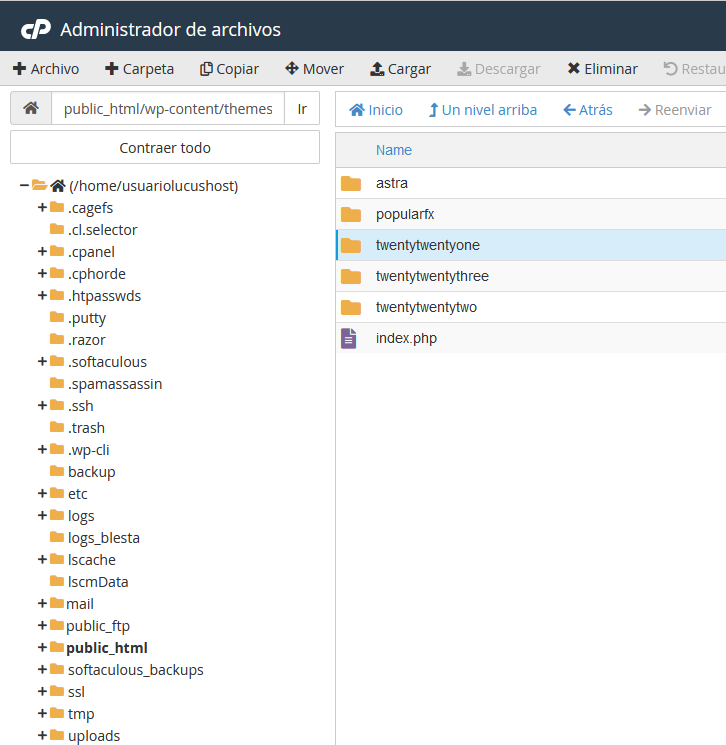Click the Mover toolbar button
This screenshot has width=726, height=745.
314,69
